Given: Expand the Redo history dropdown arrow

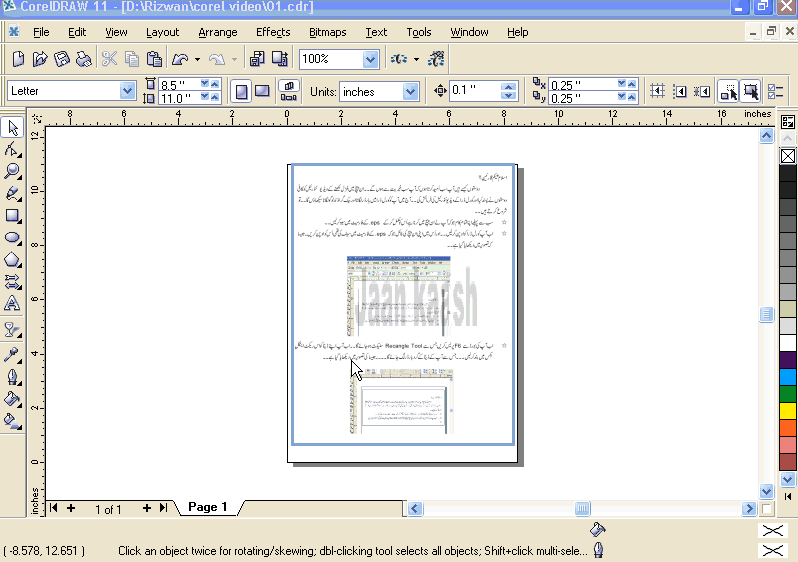Looking at the screenshot, I should pos(235,60).
